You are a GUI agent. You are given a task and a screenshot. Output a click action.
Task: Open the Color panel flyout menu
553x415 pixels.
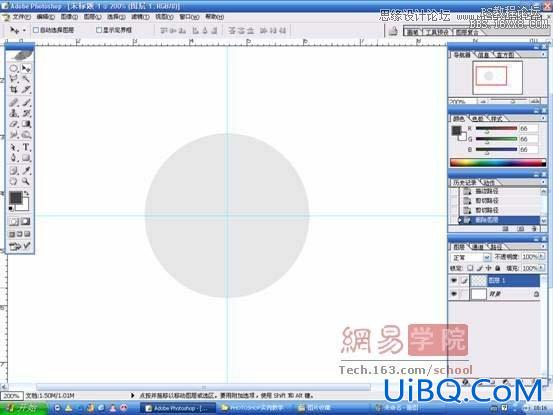click(543, 118)
